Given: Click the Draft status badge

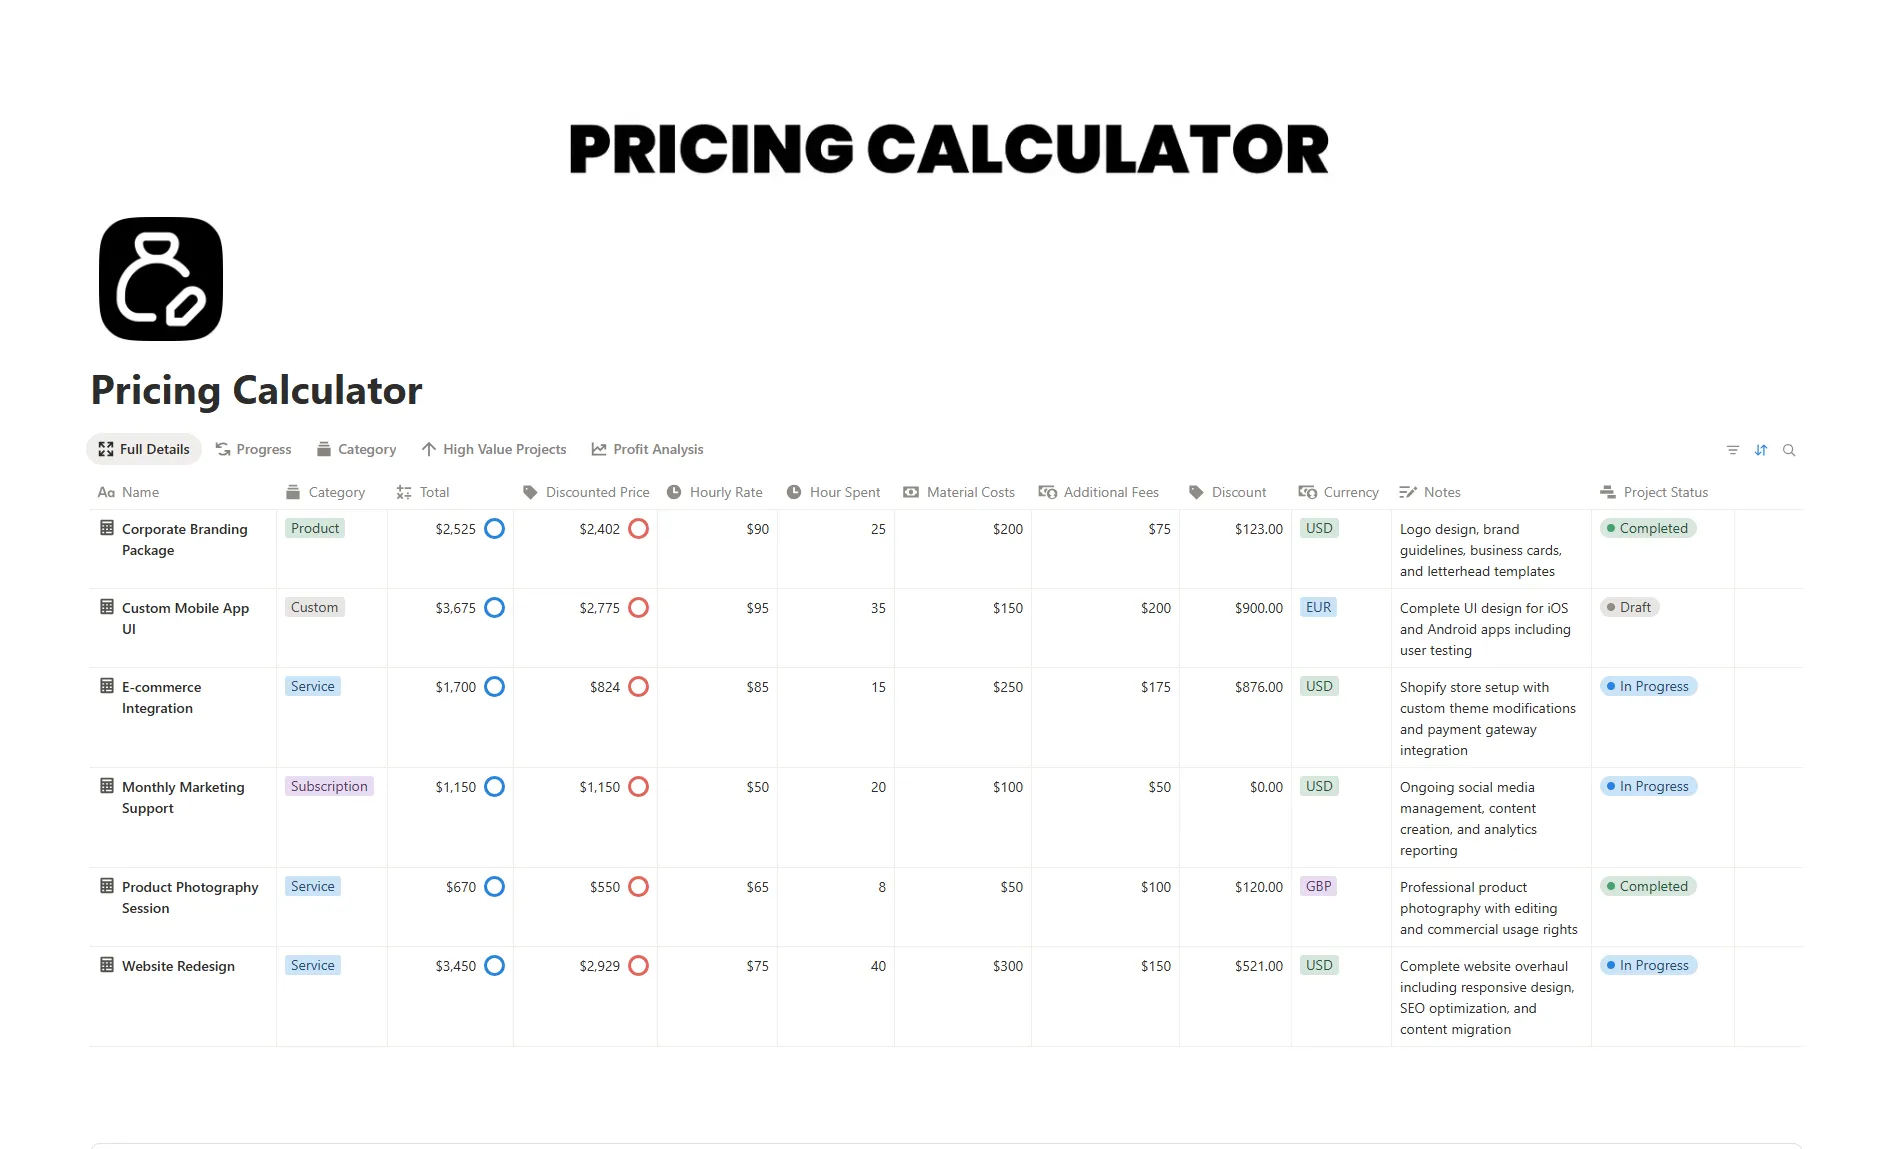Looking at the screenshot, I should 1630,608.
